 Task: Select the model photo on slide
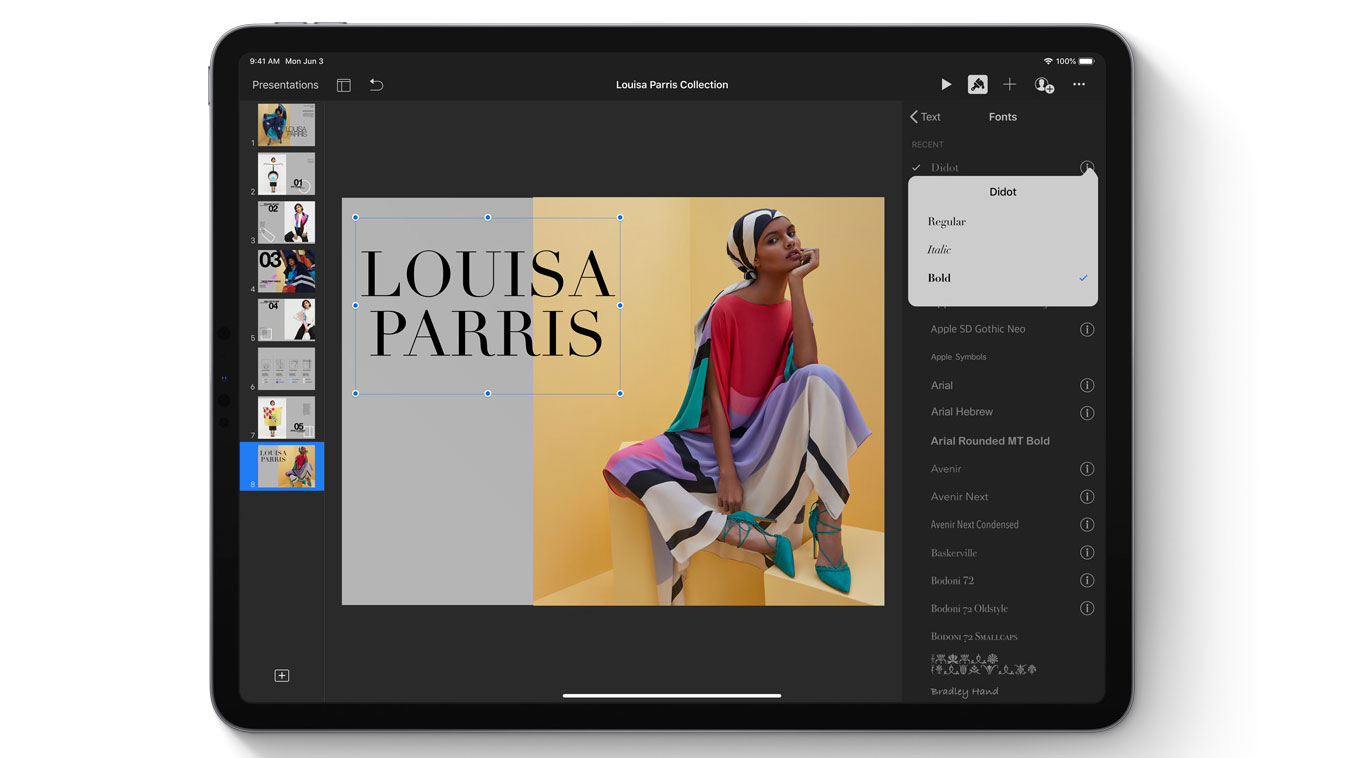(708, 401)
